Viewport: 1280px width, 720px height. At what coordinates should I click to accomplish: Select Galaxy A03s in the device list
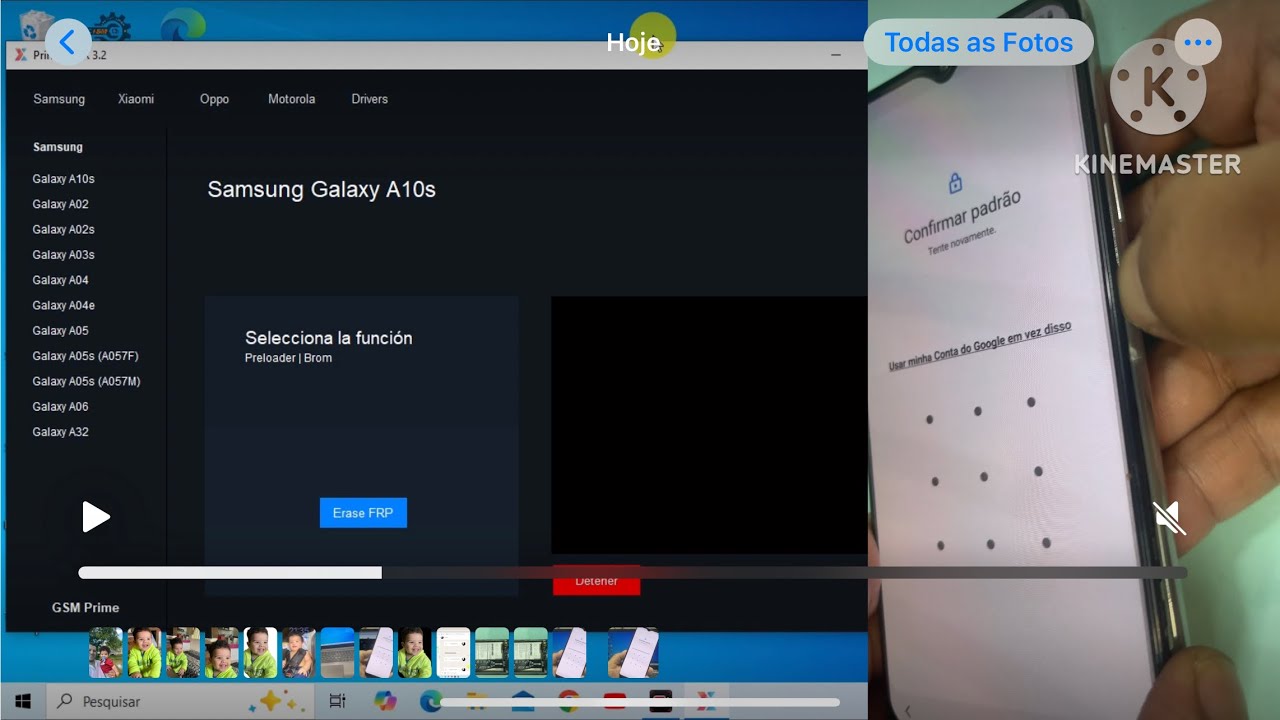(63, 255)
